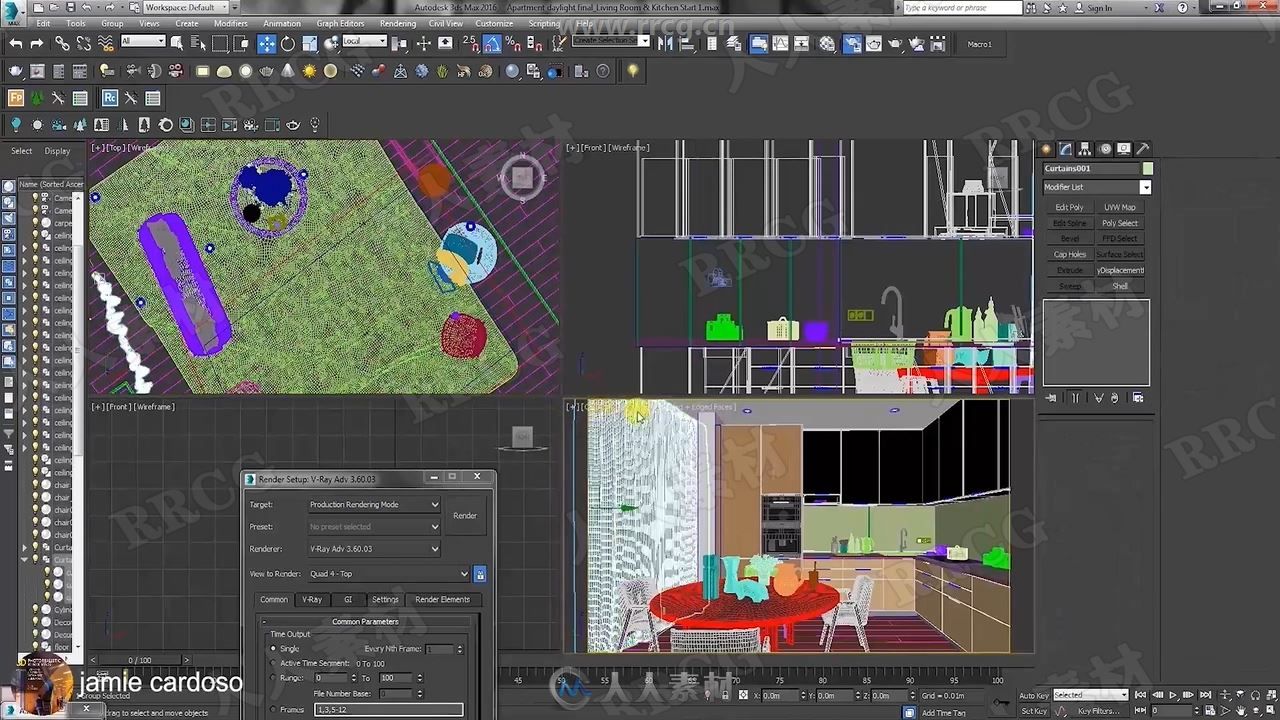Toggle Auto Key animation mode
1280x720 pixels.
(1034, 695)
